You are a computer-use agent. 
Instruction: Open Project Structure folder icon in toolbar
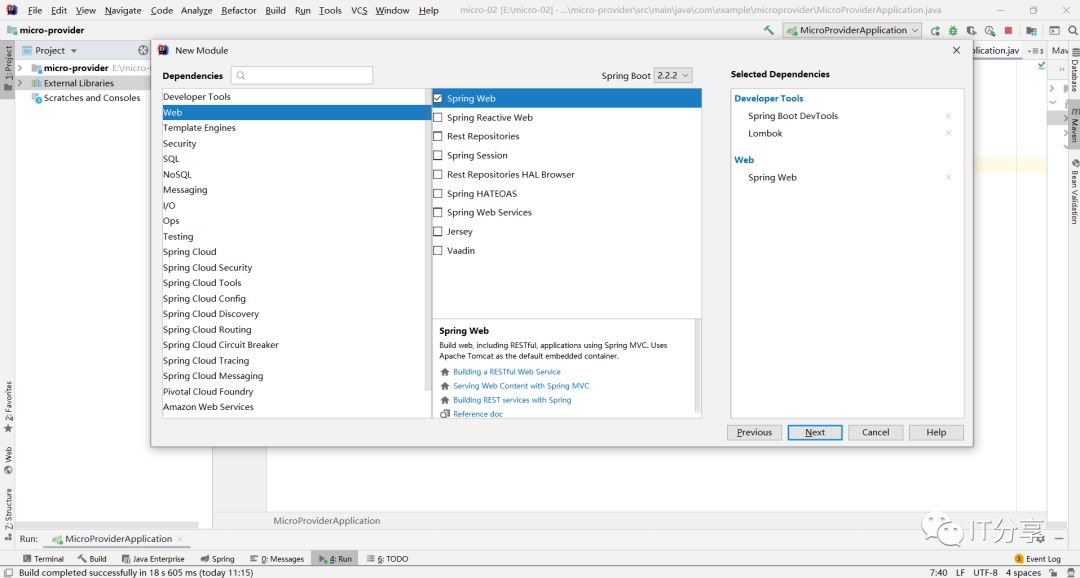tap(1031, 30)
